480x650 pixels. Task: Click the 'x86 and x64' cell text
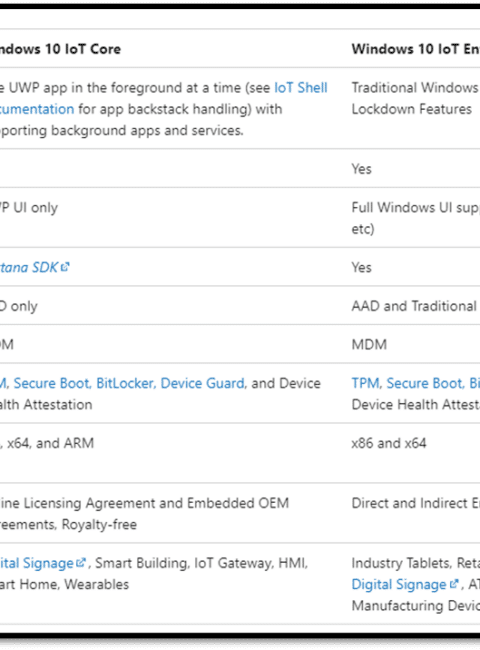click(x=389, y=443)
